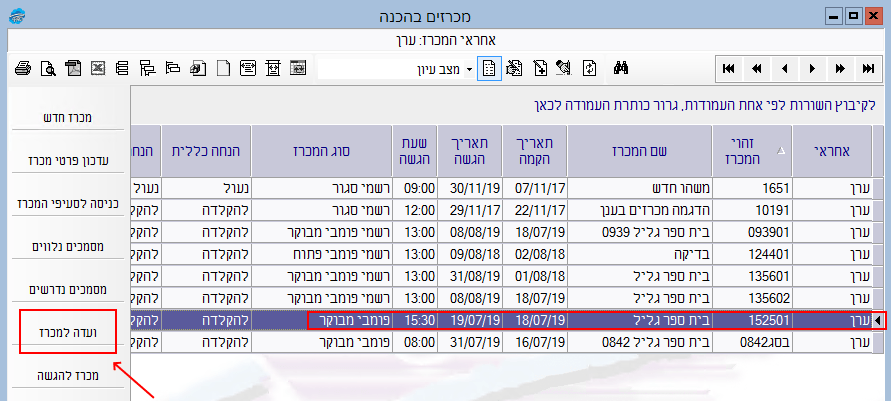Click the blank page icon in toolbar

pos(224,68)
